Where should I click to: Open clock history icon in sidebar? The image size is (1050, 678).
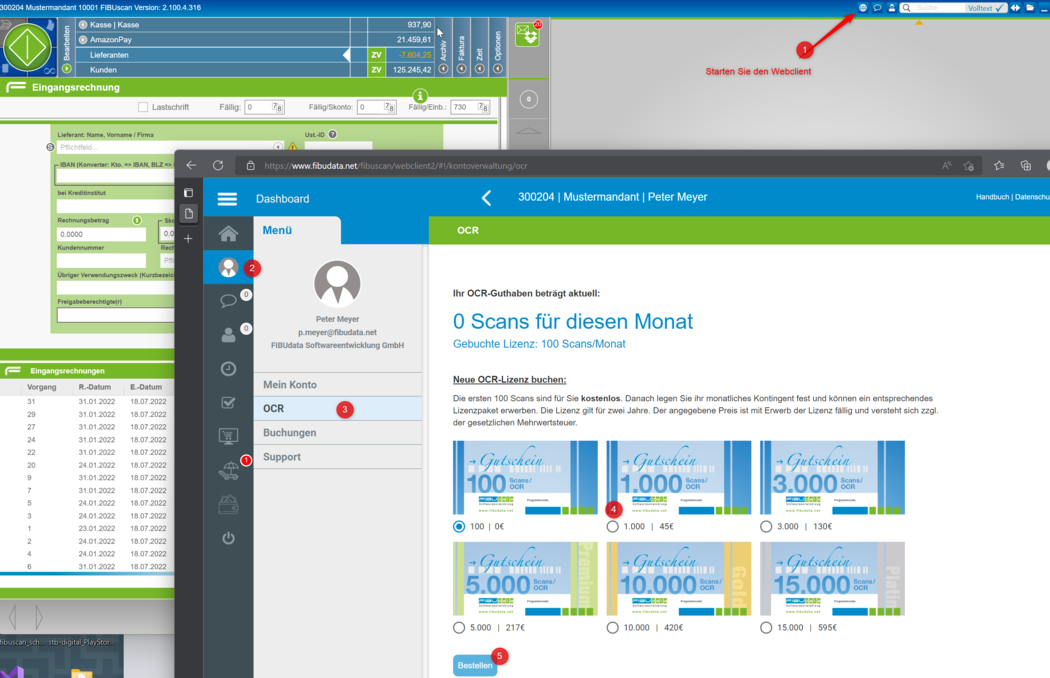[x=228, y=368]
